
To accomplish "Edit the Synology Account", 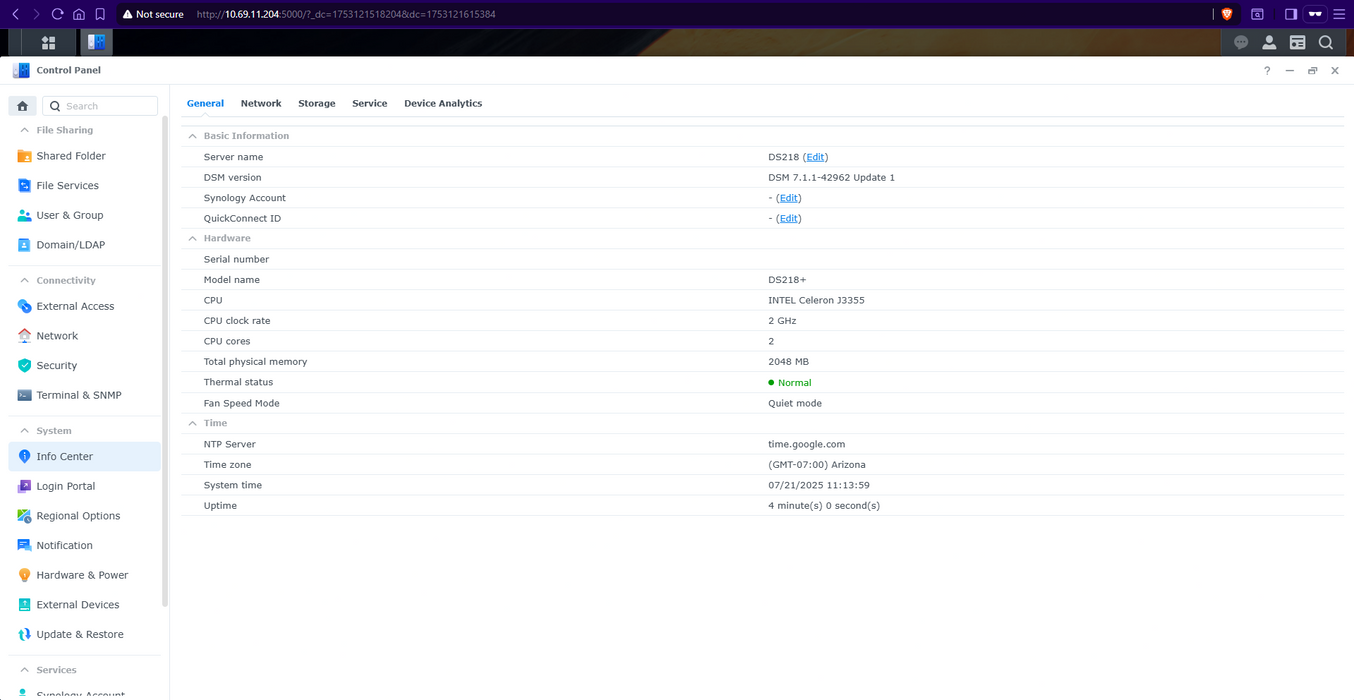I will tap(789, 198).
